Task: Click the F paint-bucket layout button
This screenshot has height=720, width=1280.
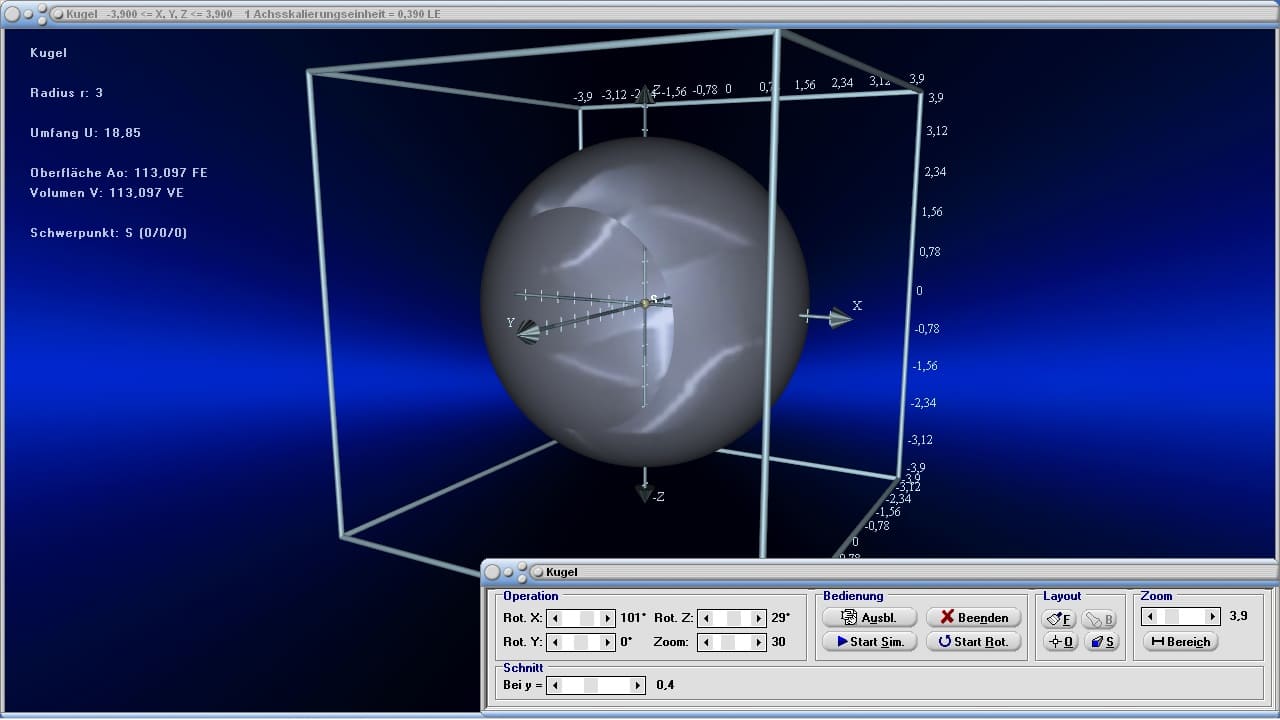Action: pos(1060,619)
